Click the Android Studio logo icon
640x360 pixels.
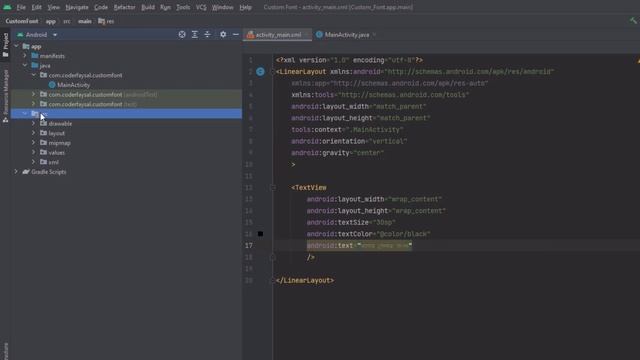[x=7, y=7]
